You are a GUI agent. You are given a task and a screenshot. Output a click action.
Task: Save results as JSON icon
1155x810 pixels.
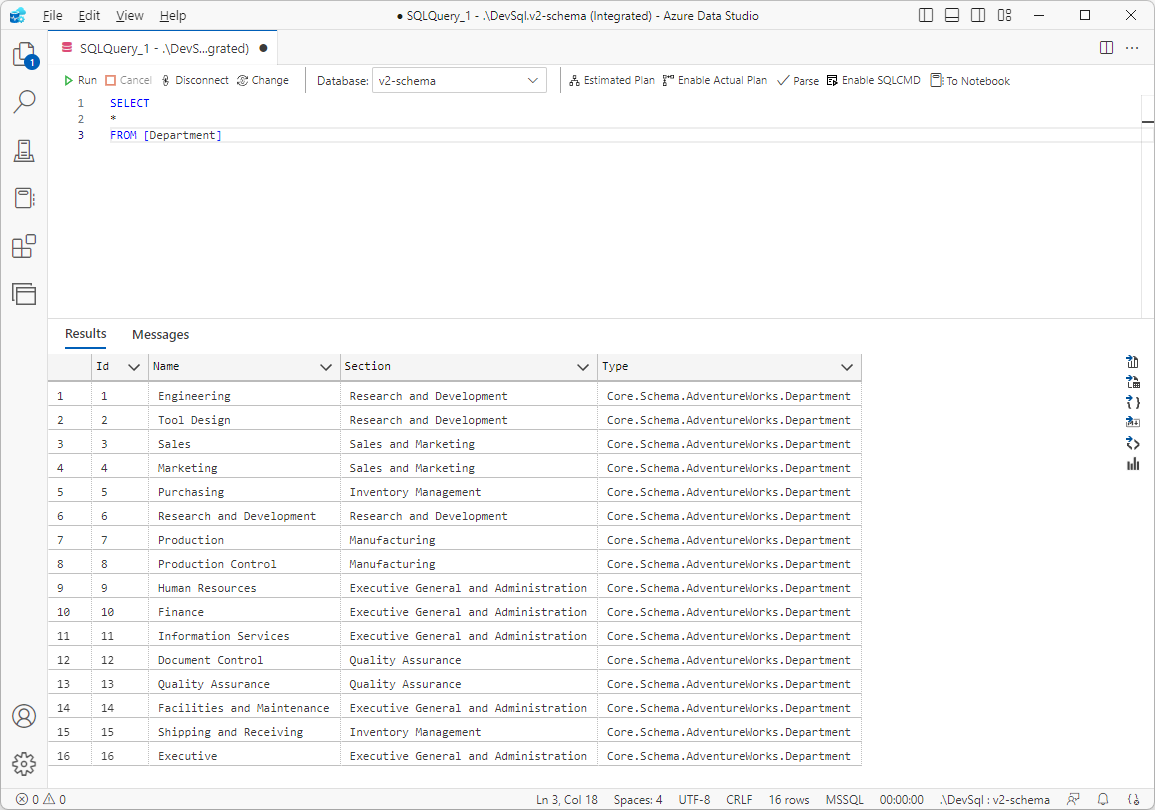[1133, 402]
